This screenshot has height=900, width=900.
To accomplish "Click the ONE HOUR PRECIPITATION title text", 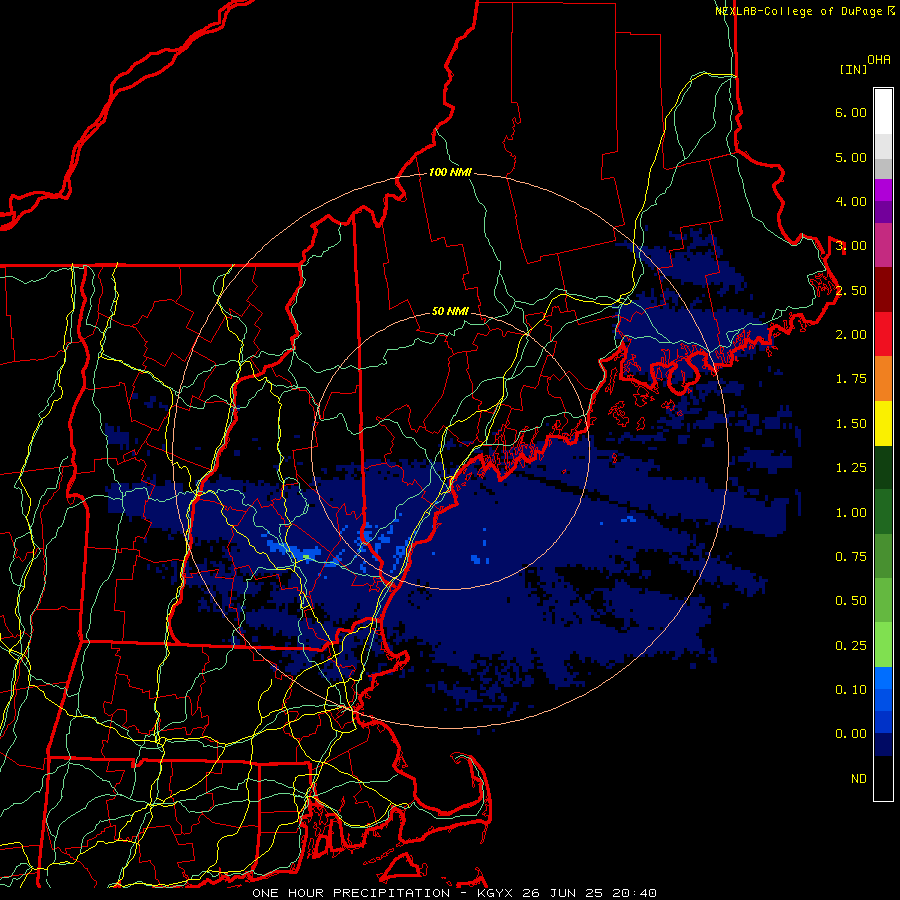I will click(351, 893).
